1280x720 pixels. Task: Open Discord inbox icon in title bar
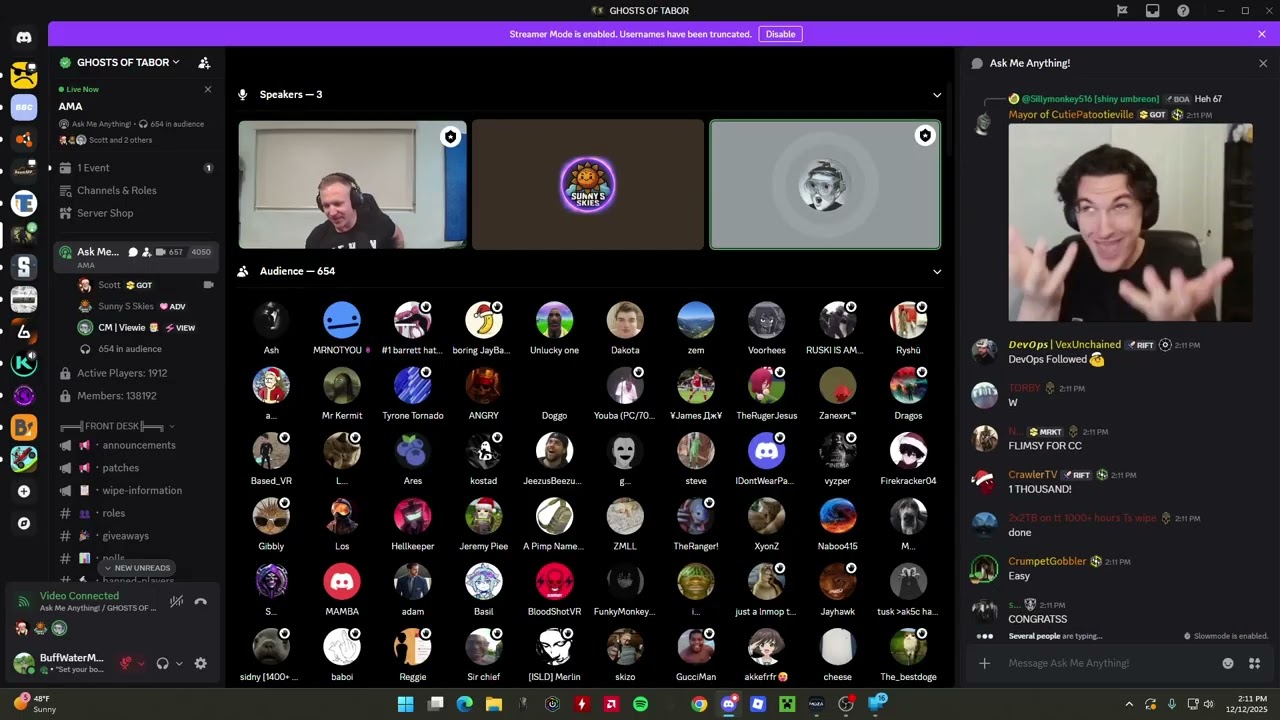click(x=1152, y=11)
